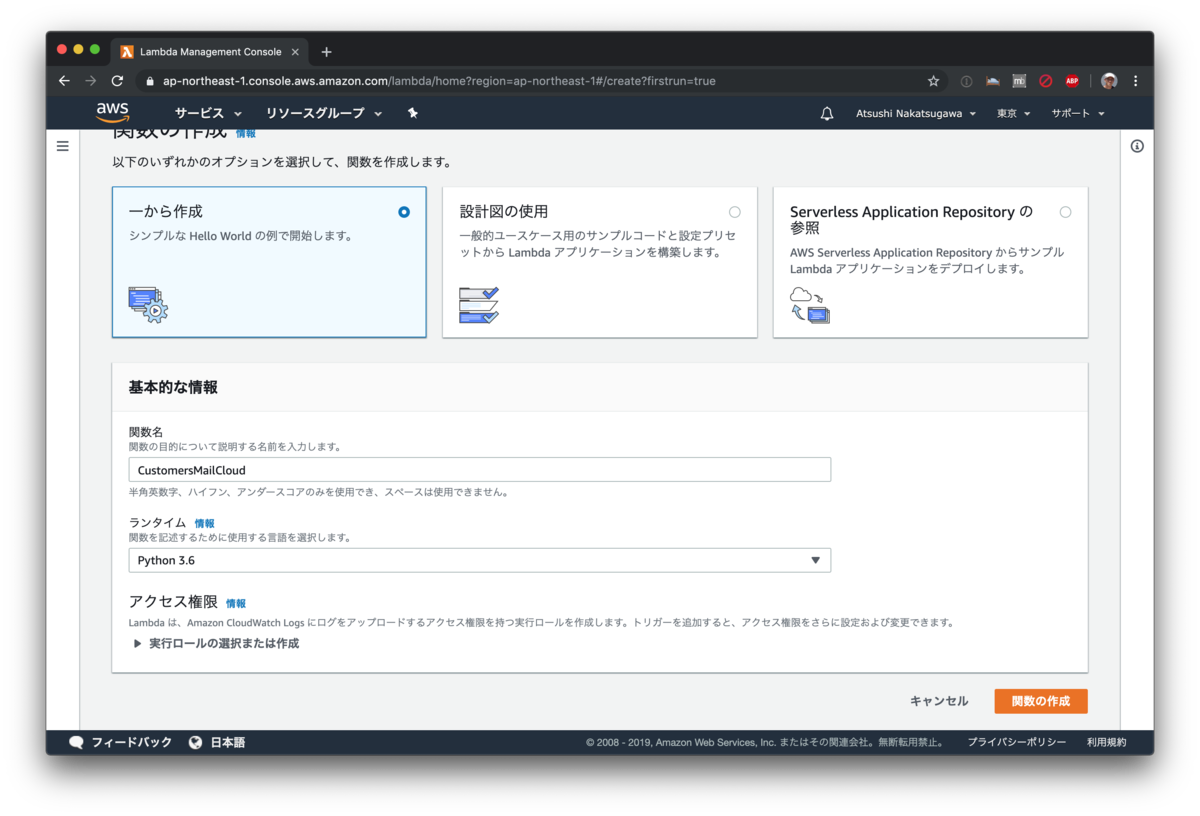
Task: Reload the page
Action: 118,81
